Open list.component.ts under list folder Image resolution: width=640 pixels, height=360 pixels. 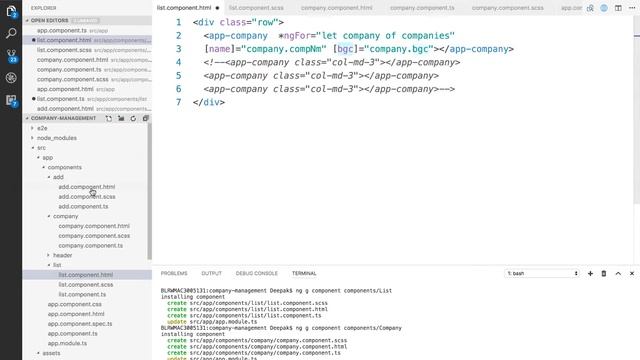pos(82,295)
